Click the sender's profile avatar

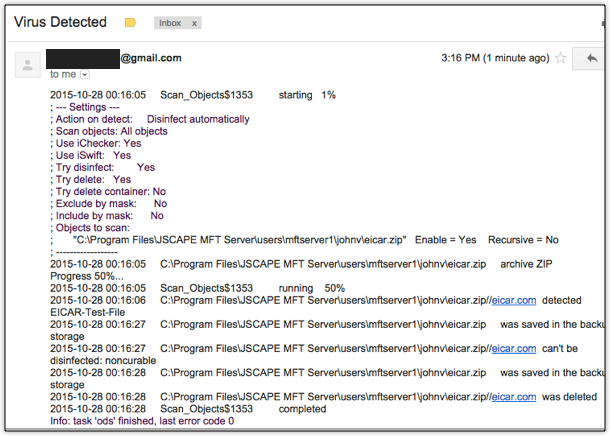click(x=28, y=65)
